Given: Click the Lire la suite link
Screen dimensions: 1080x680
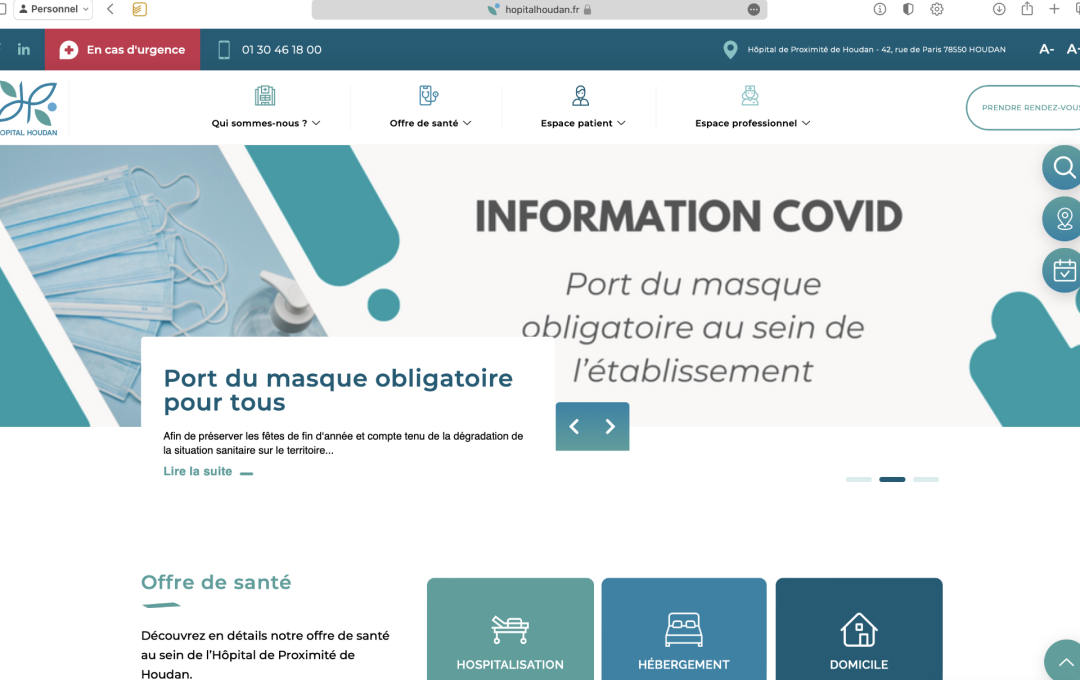Looking at the screenshot, I should point(208,471).
